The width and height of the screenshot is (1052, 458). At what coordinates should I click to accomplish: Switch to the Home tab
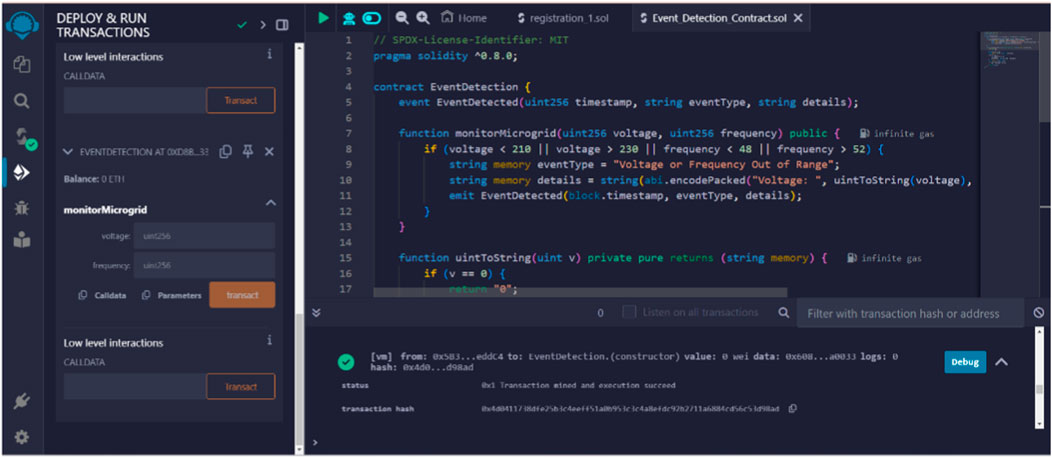(x=464, y=18)
